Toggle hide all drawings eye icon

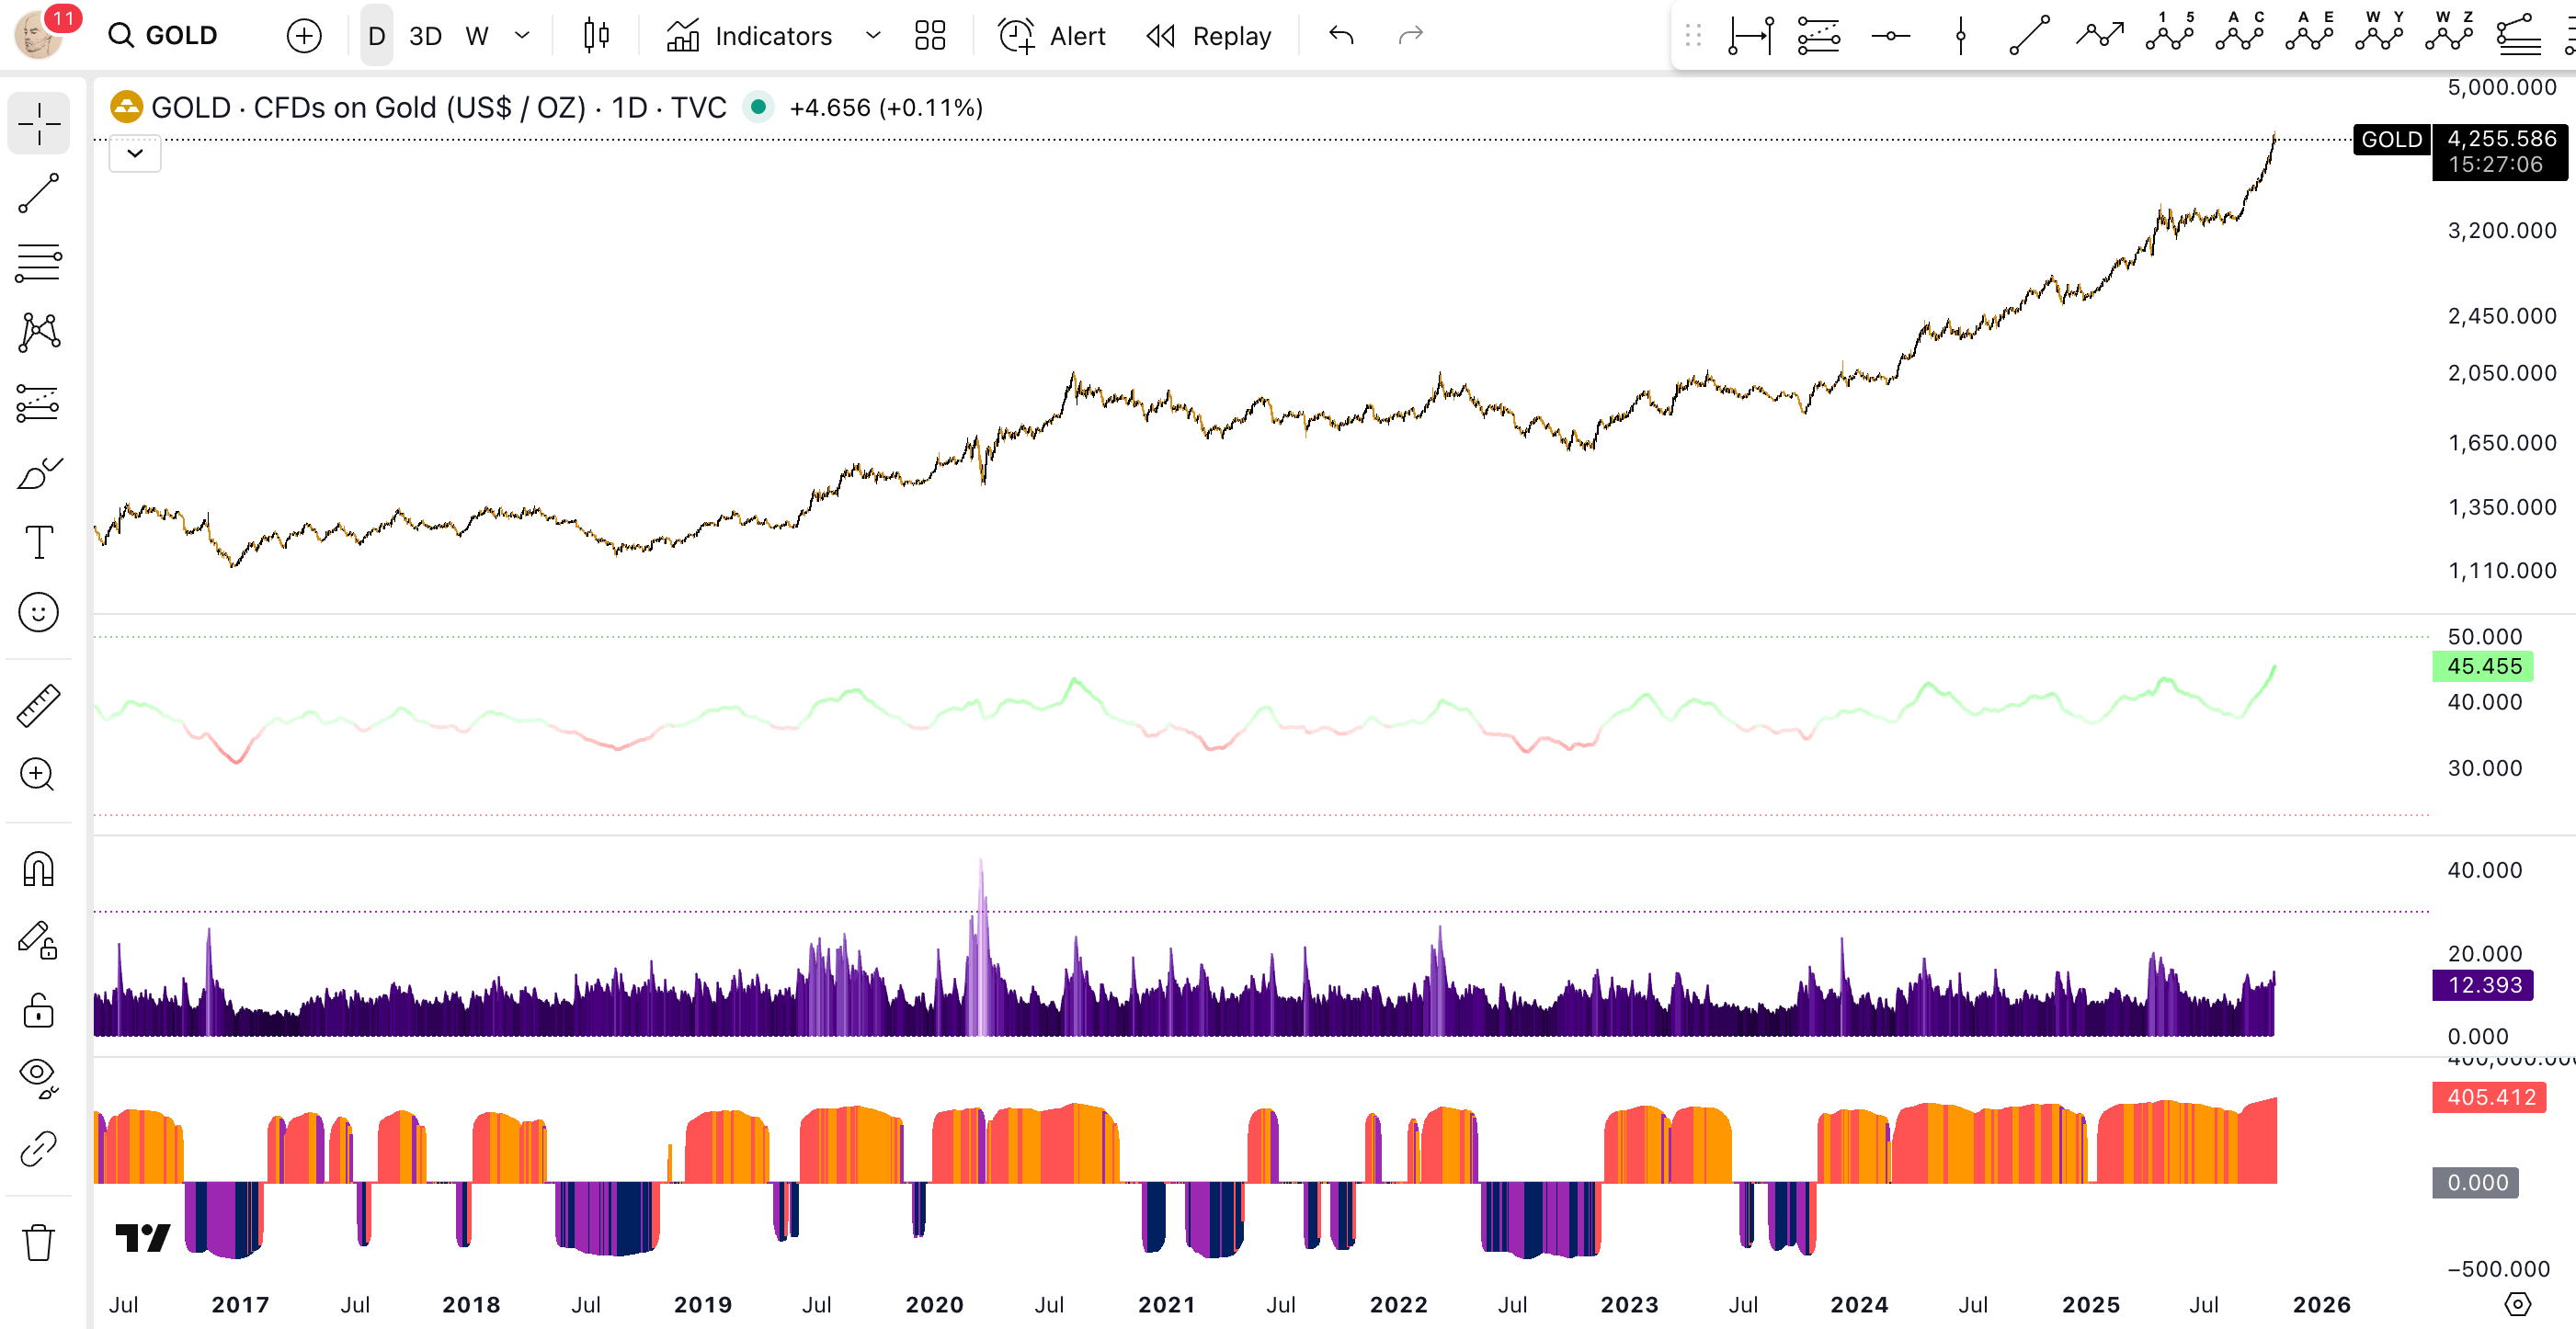pos(38,1078)
